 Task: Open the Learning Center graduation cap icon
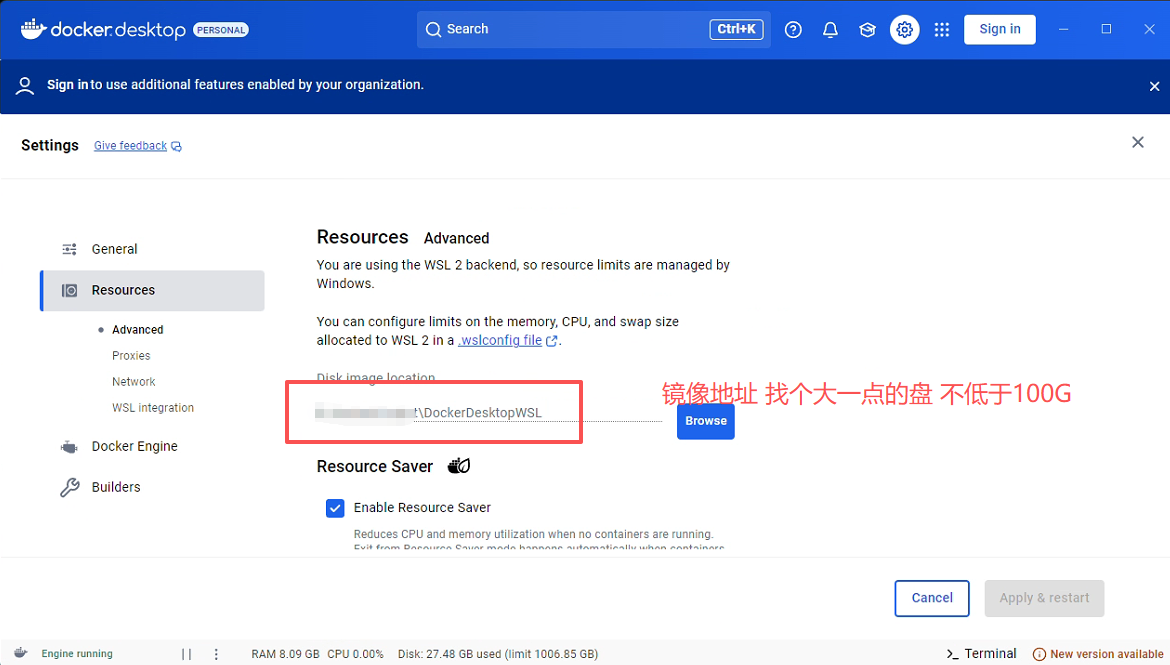(x=867, y=29)
